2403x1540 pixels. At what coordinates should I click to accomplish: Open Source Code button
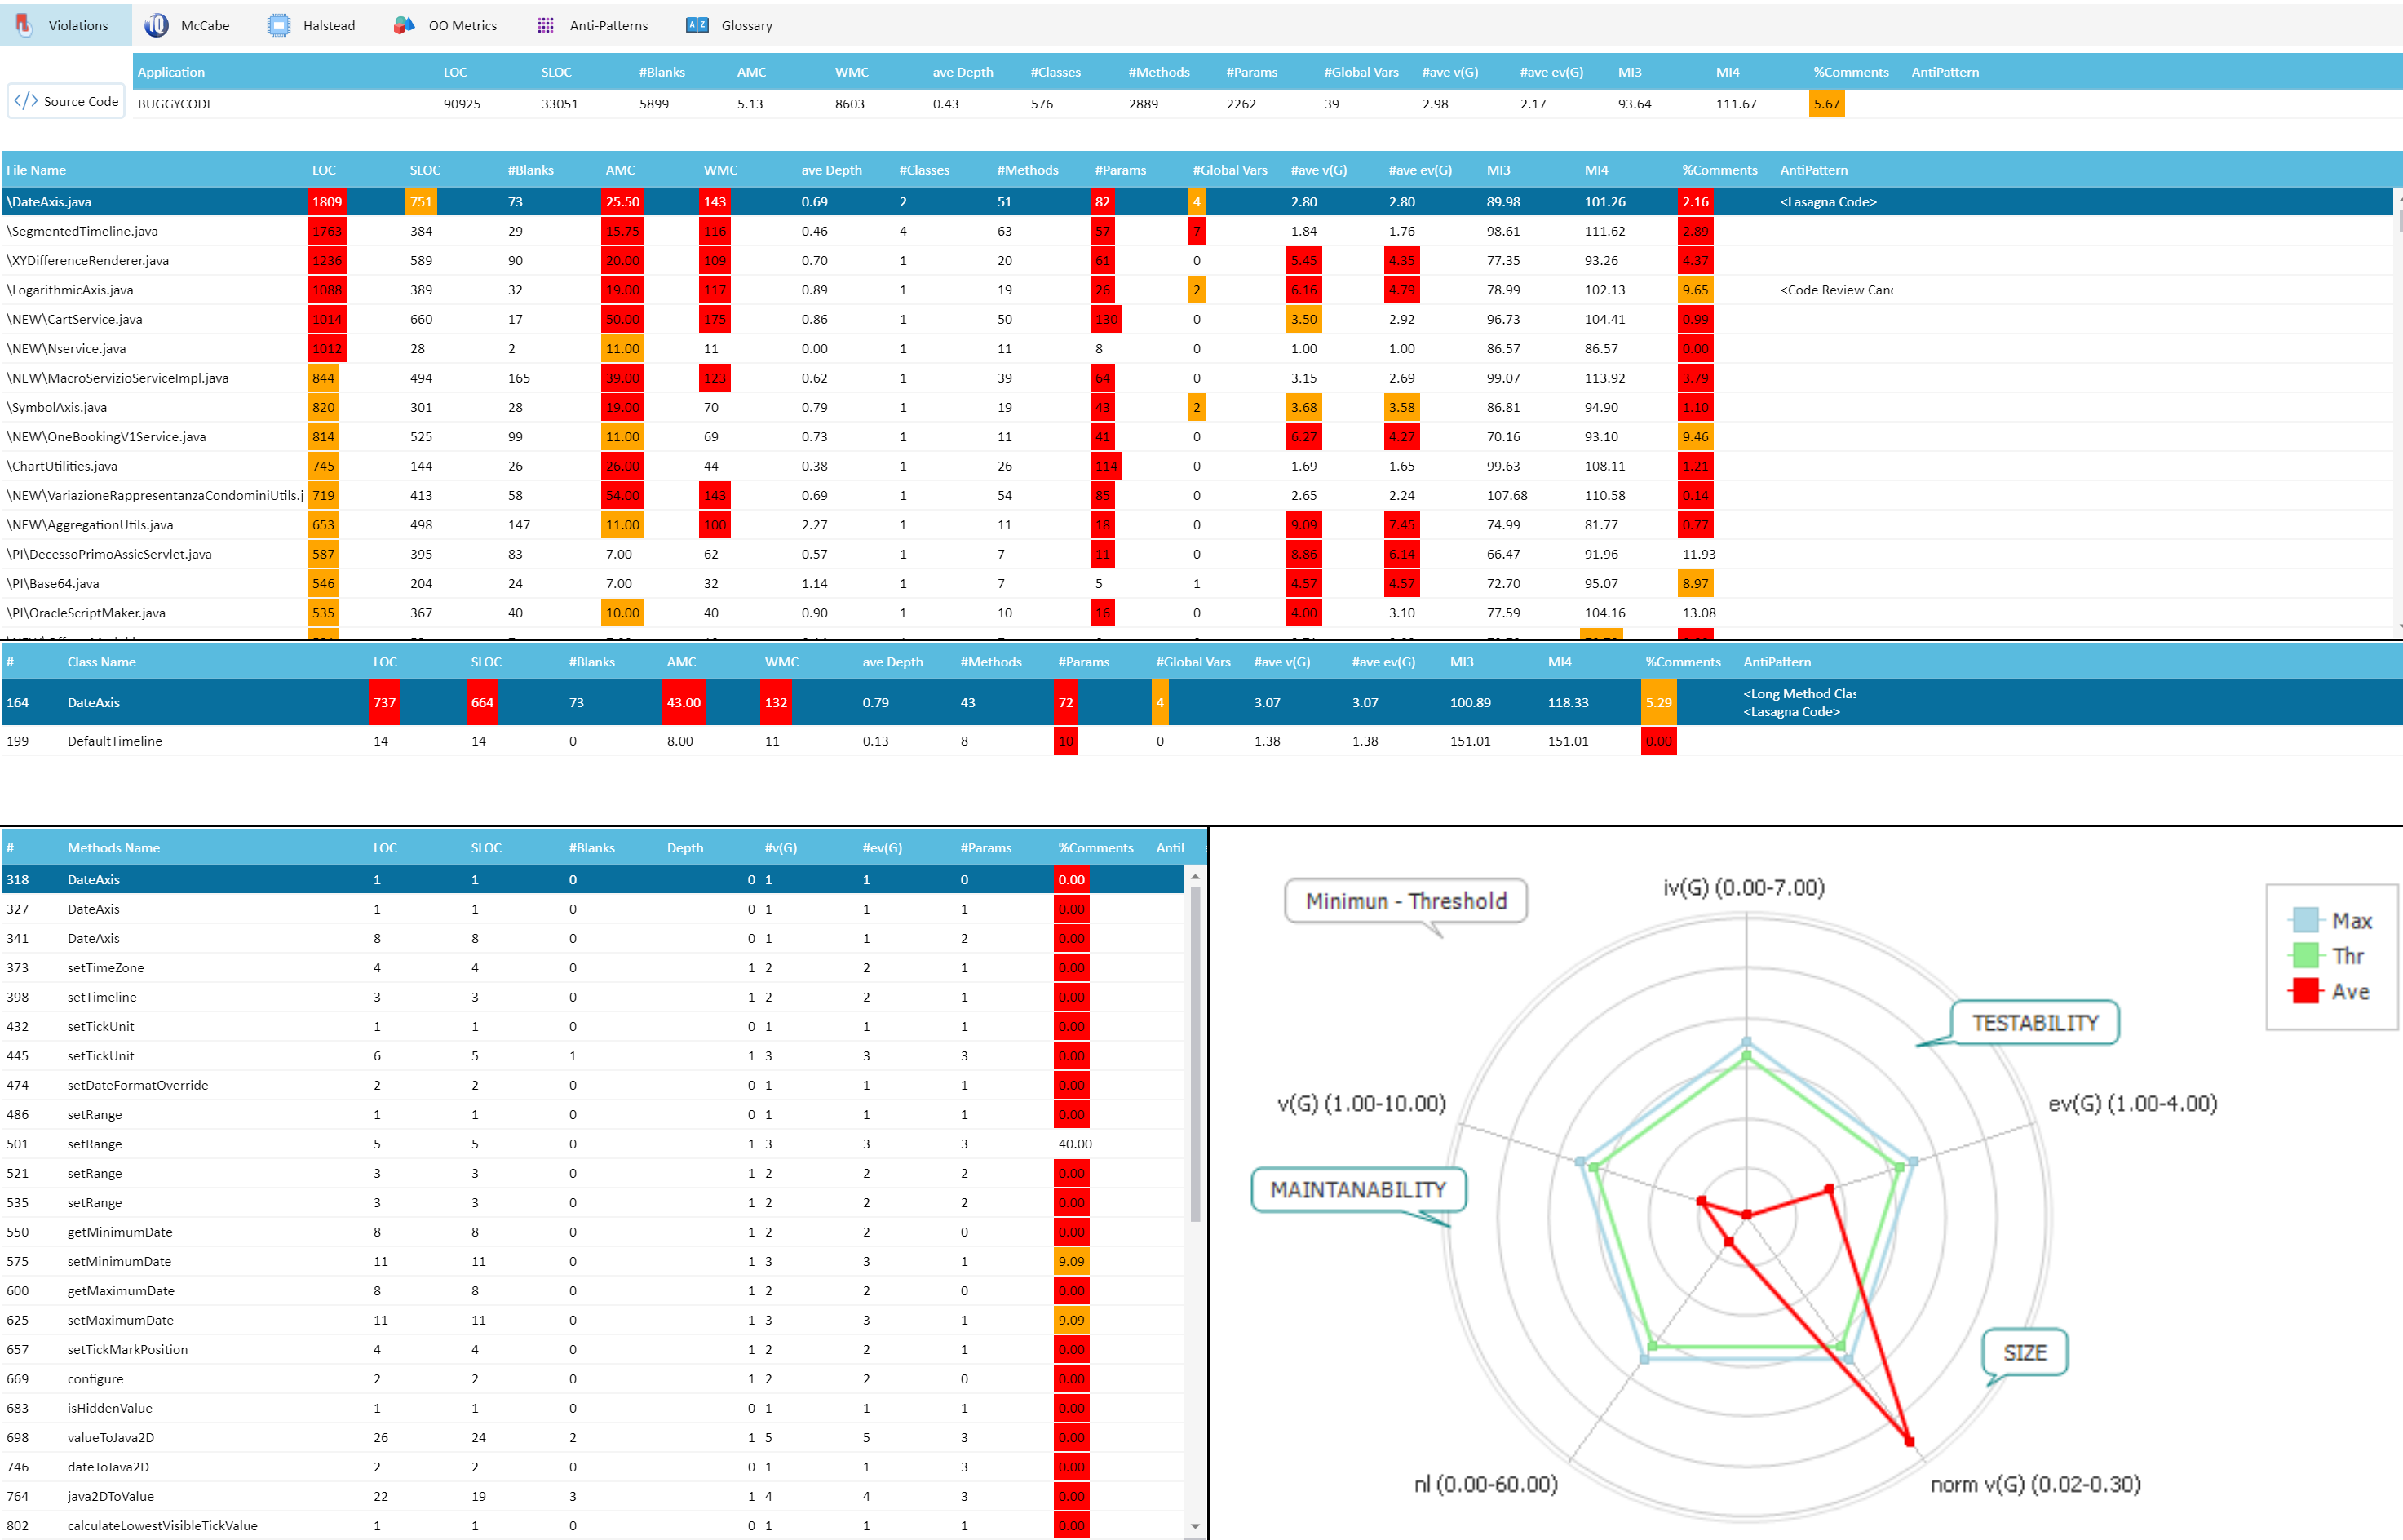(x=67, y=101)
